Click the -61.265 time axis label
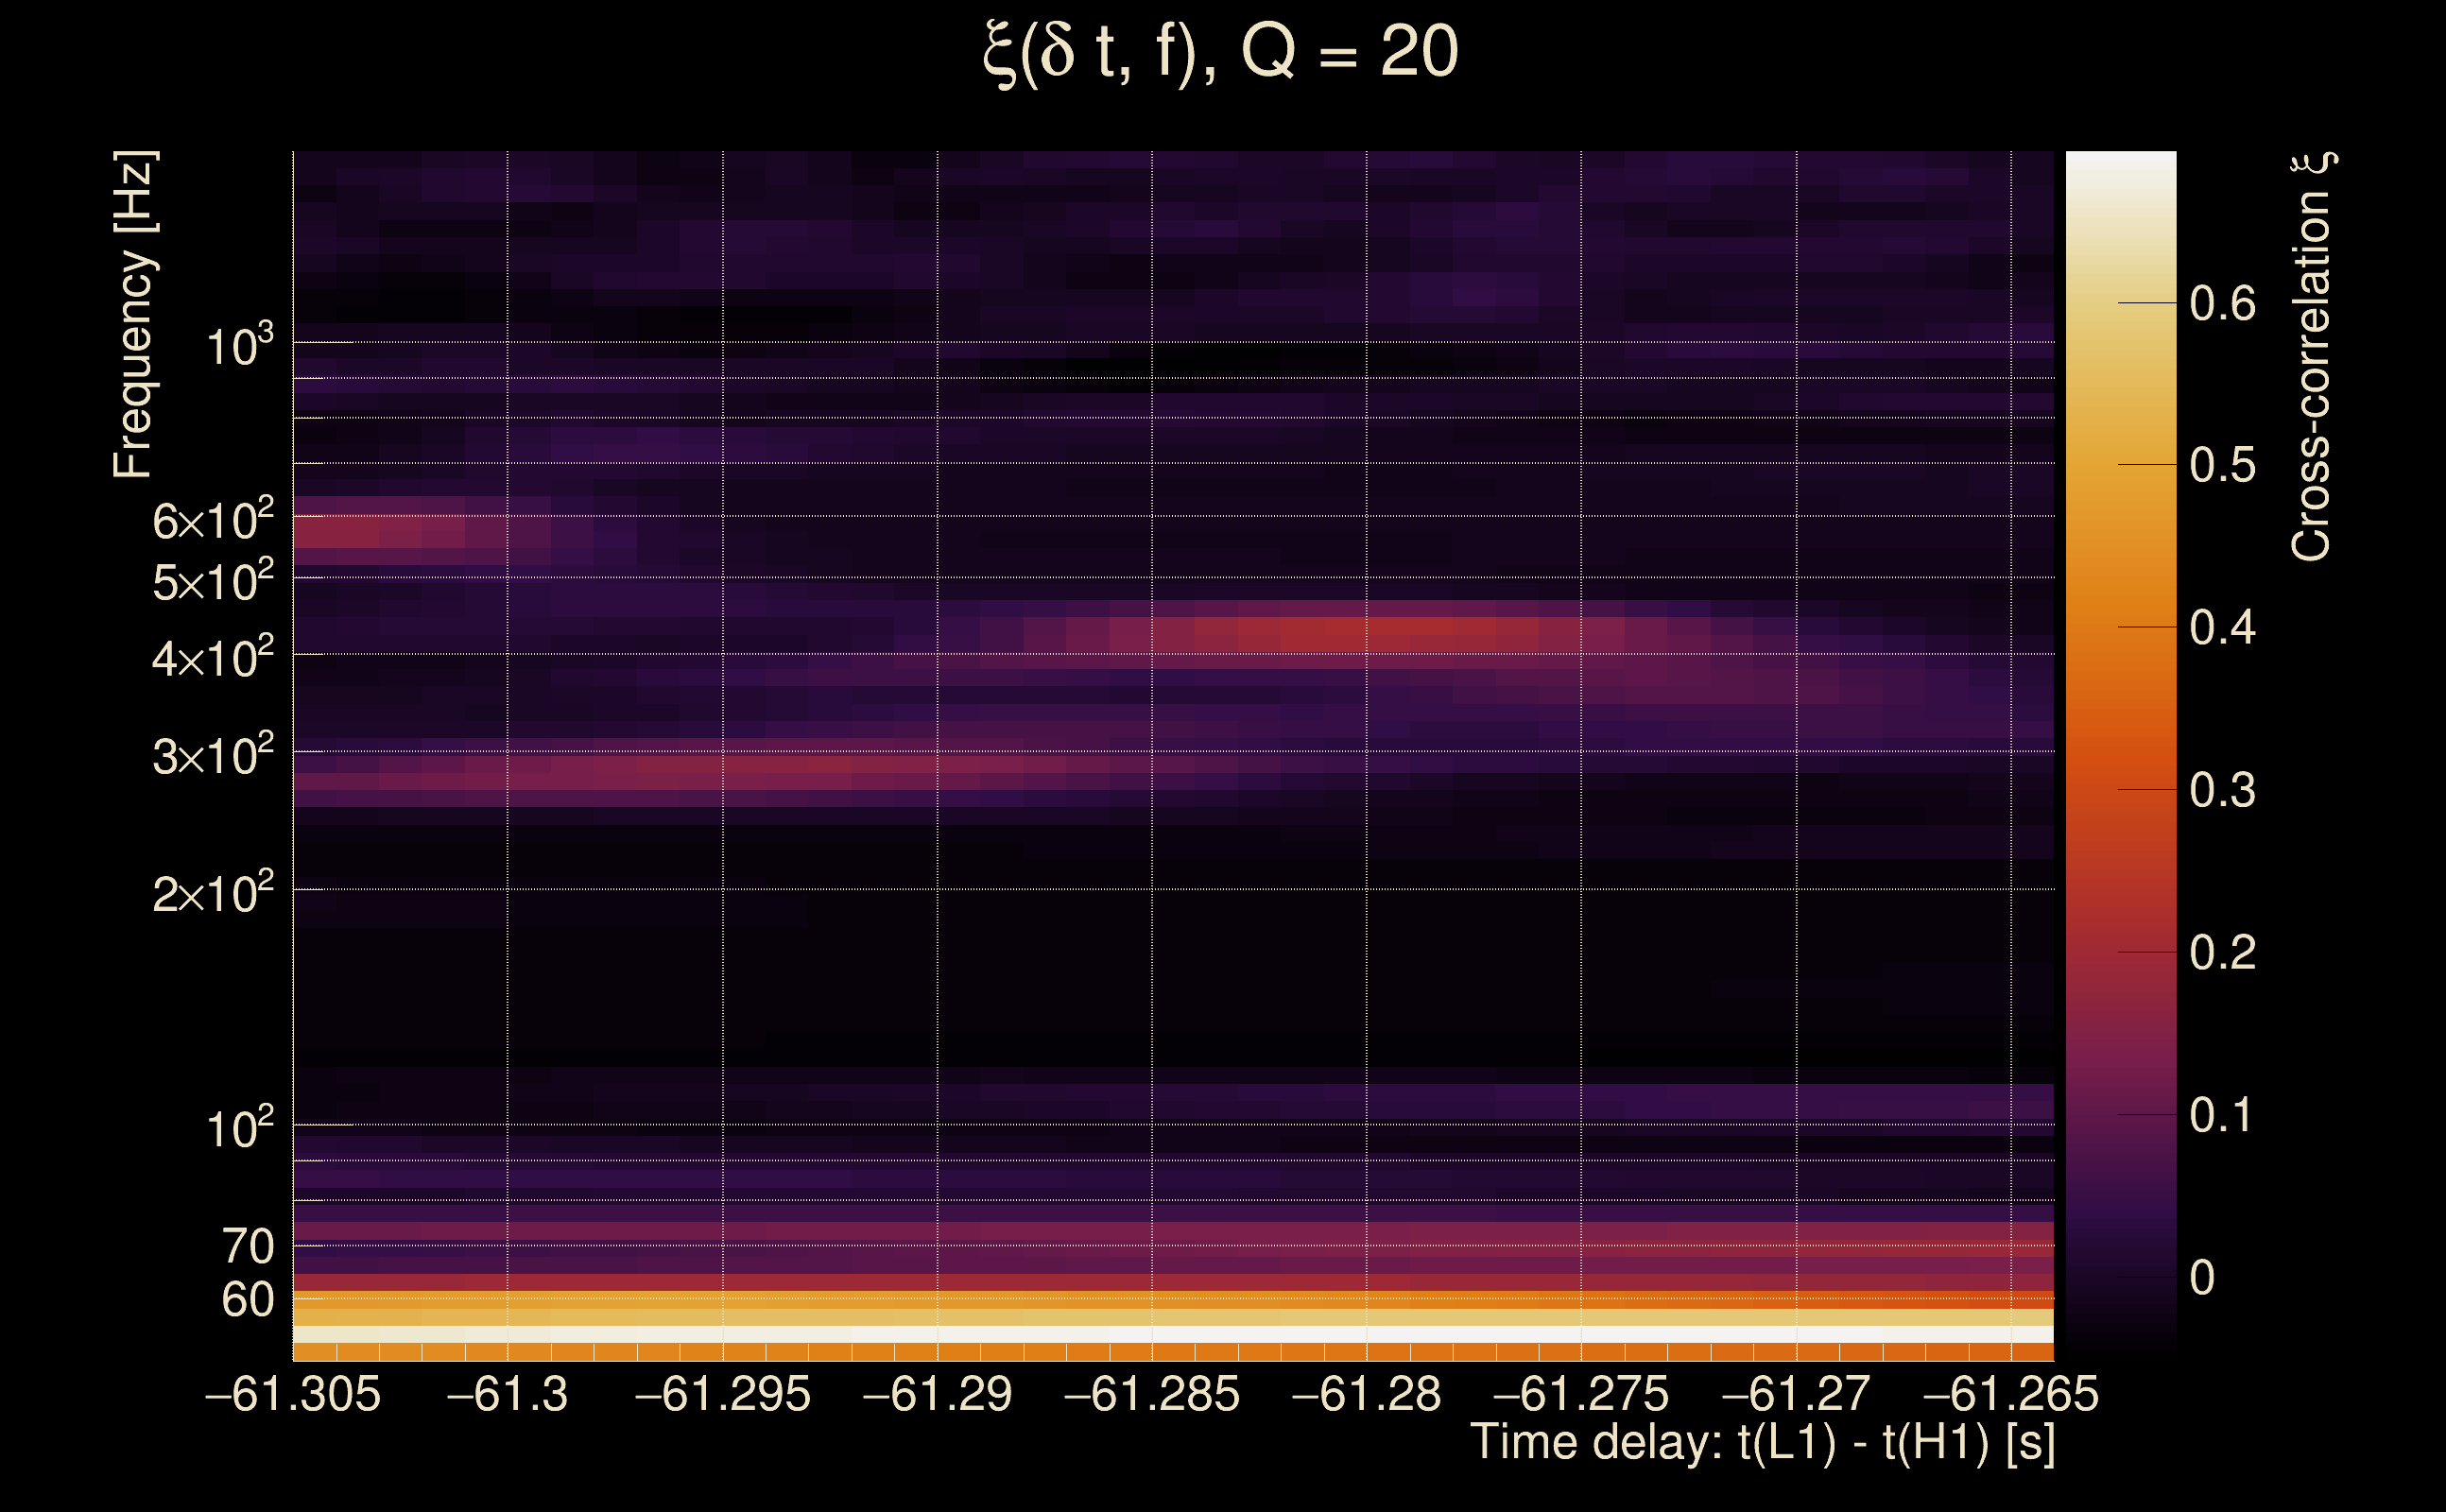Image resolution: width=2446 pixels, height=1512 pixels. click(x=2010, y=1394)
